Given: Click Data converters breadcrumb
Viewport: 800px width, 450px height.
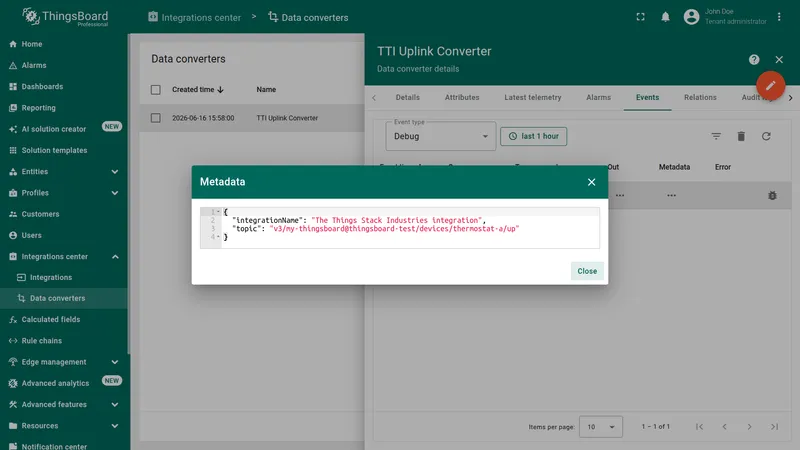Looking at the screenshot, I should [x=308, y=17].
